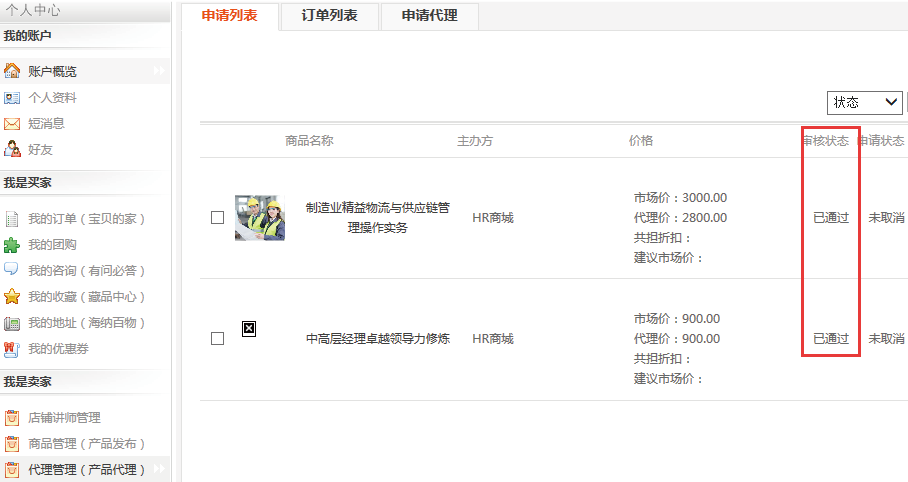Viewport: 908px width, 482px height.
Task: Click the puzzle piece icon for 我的团购
Action: tap(12, 245)
